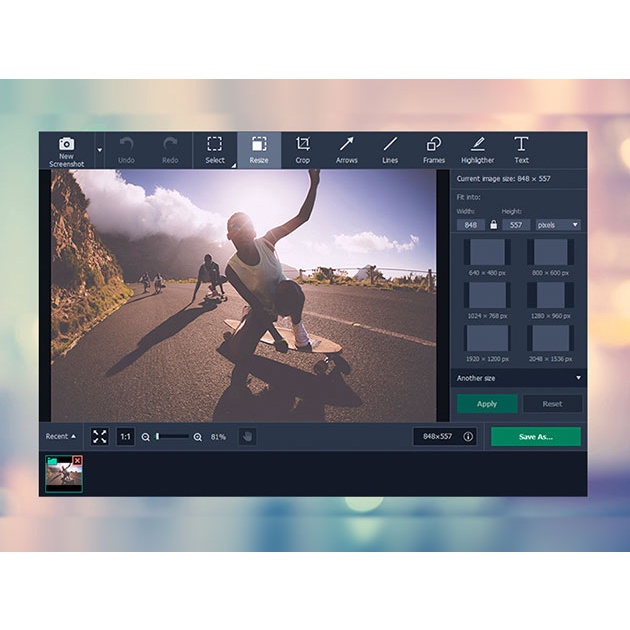
Task: Expand the Another size section
Action: click(518, 378)
